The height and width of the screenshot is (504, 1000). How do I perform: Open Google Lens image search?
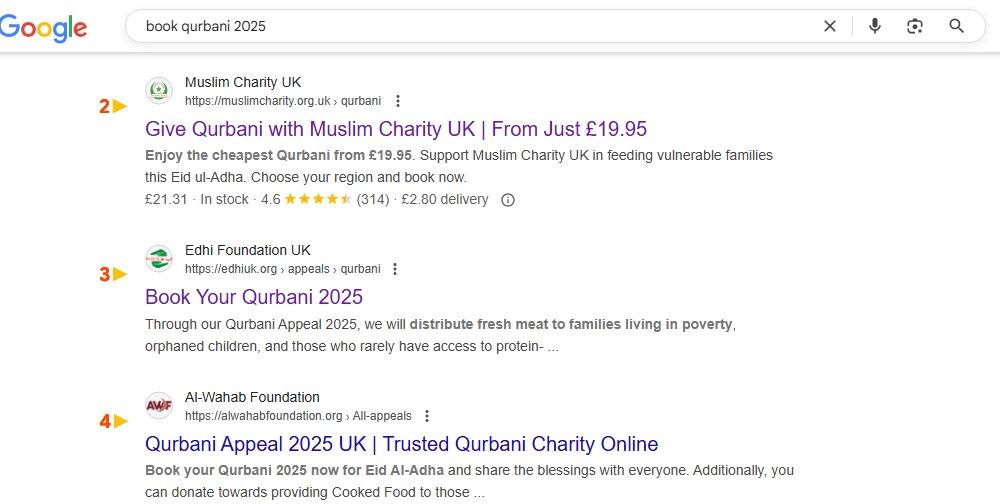(914, 27)
